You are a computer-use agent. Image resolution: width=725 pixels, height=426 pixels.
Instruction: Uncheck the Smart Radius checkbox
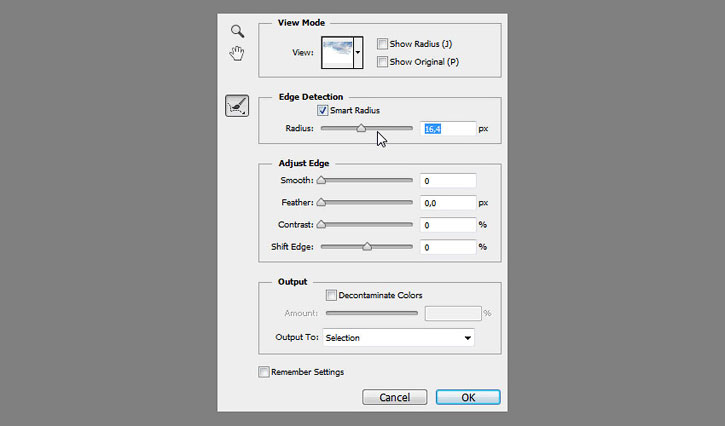click(322, 110)
